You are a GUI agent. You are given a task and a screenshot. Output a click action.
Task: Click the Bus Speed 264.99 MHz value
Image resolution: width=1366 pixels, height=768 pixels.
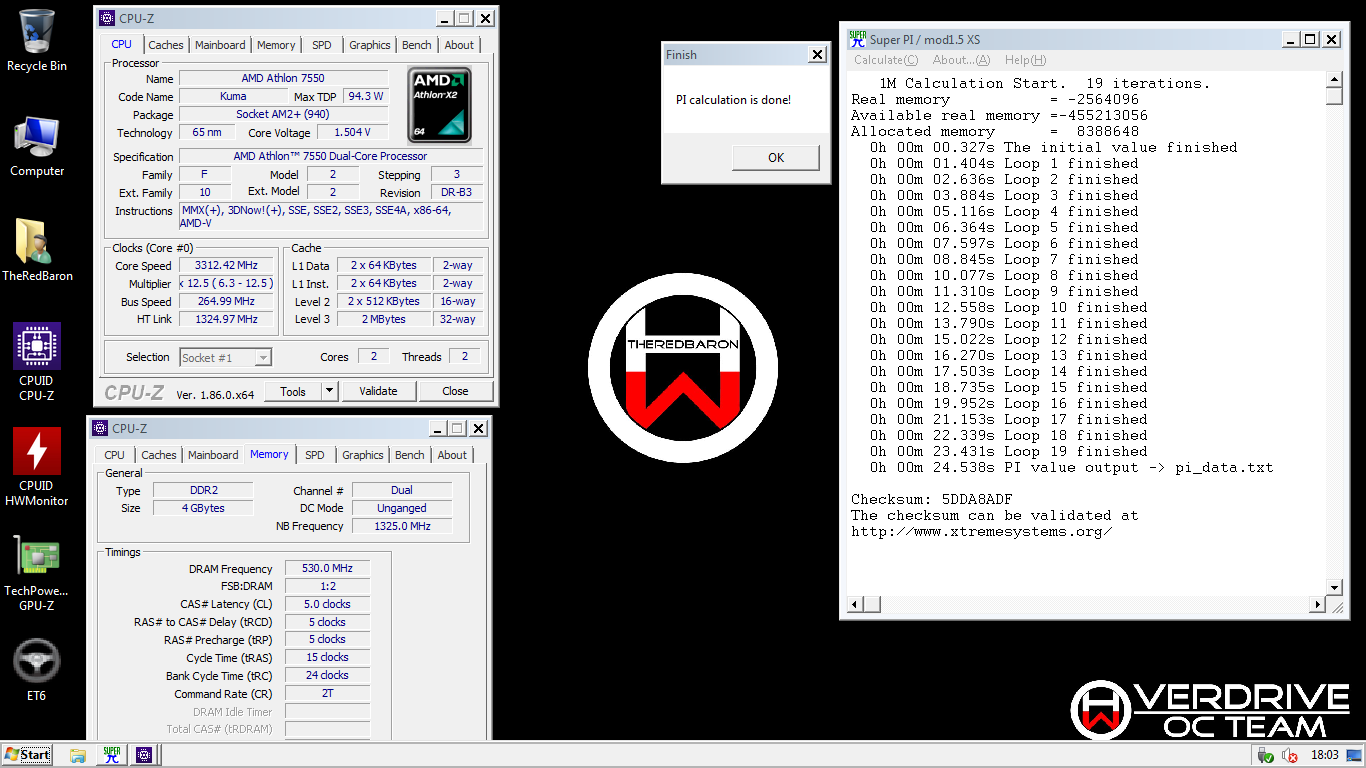226,301
